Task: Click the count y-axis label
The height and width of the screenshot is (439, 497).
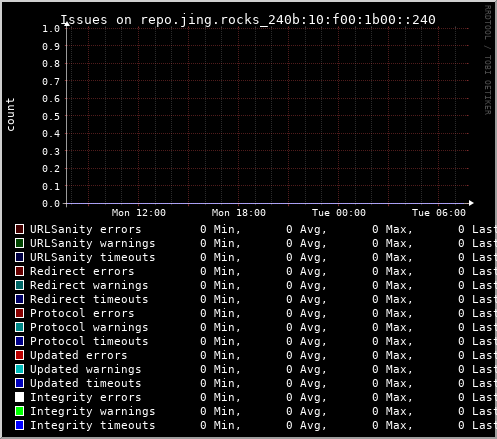Action: click(11, 114)
